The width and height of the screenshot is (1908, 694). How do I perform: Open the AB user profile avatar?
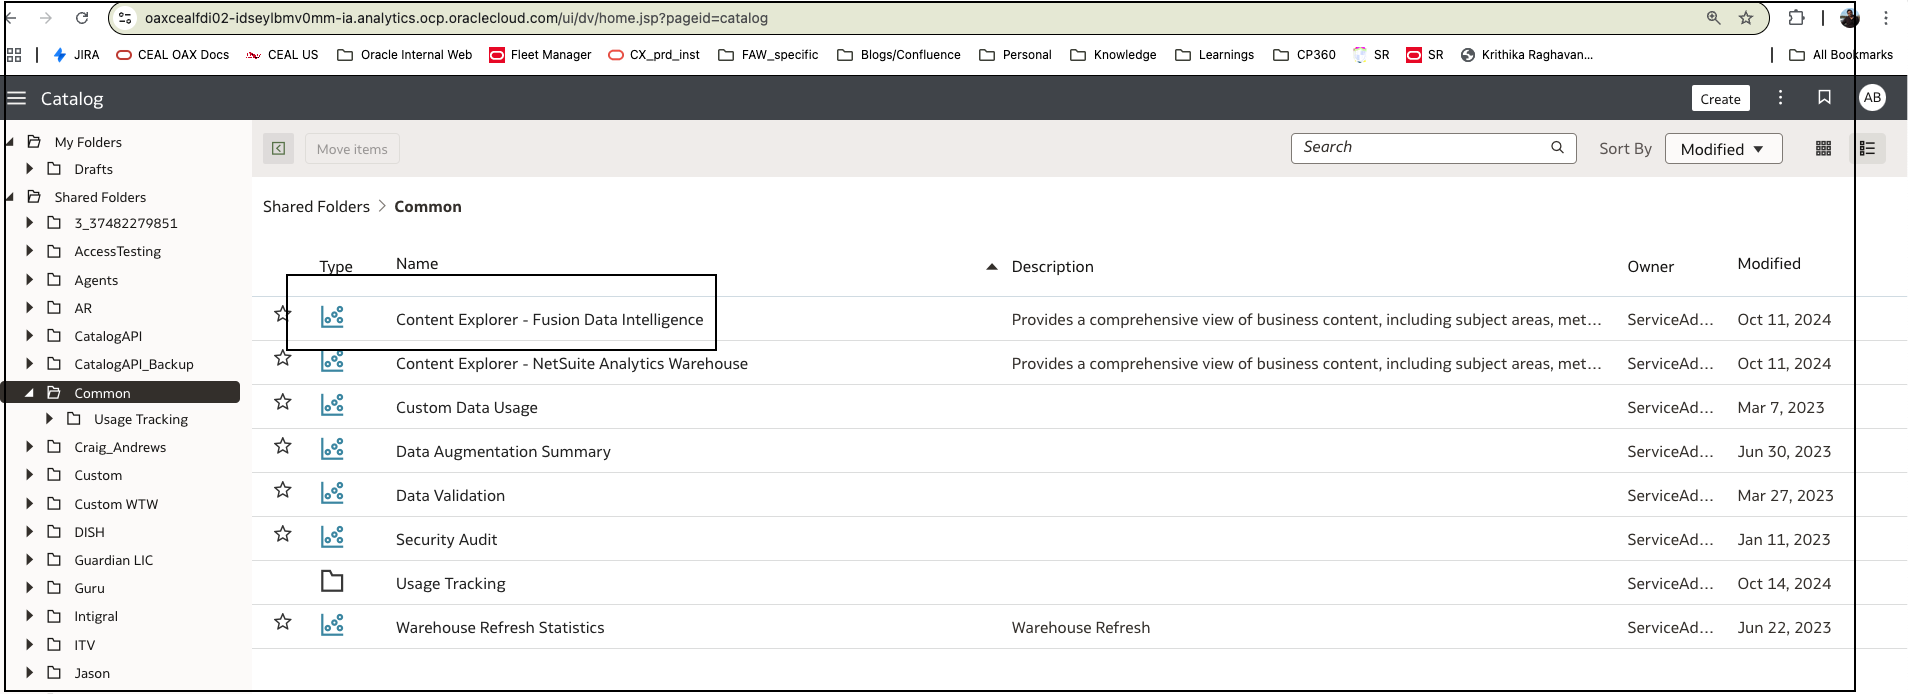tap(1872, 97)
